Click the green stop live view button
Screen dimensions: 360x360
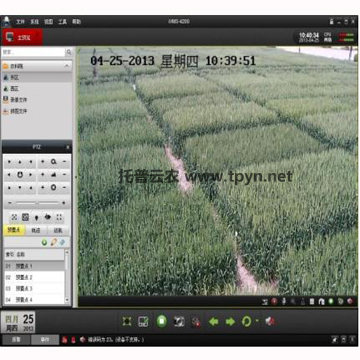[x=162, y=321]
